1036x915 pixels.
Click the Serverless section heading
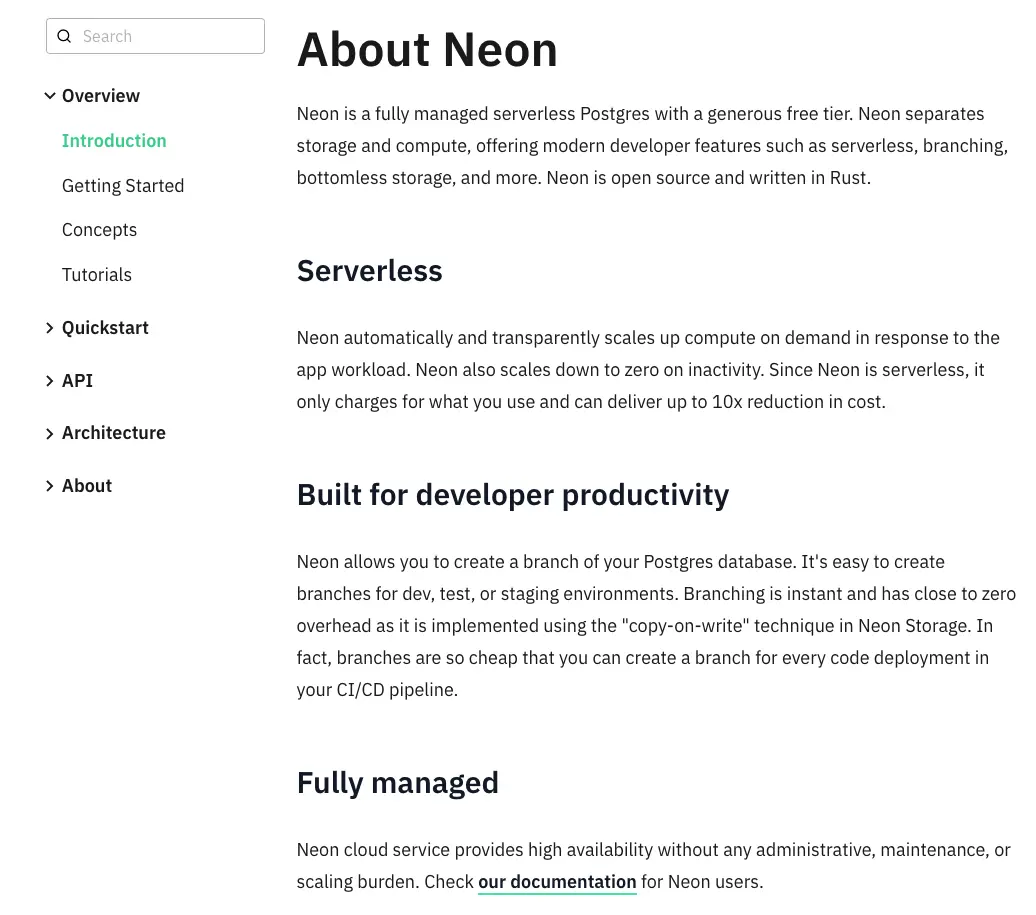click(369, 271)
